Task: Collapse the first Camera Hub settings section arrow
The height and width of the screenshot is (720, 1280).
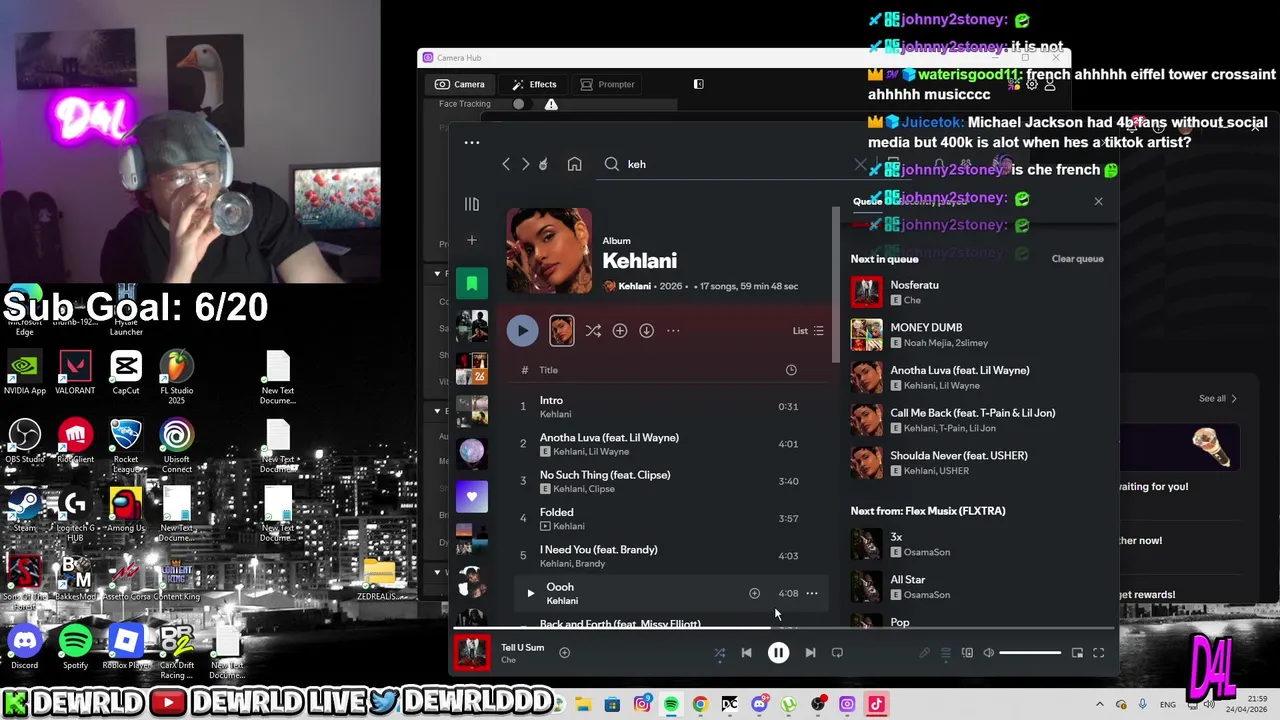Action: (437, 274)
